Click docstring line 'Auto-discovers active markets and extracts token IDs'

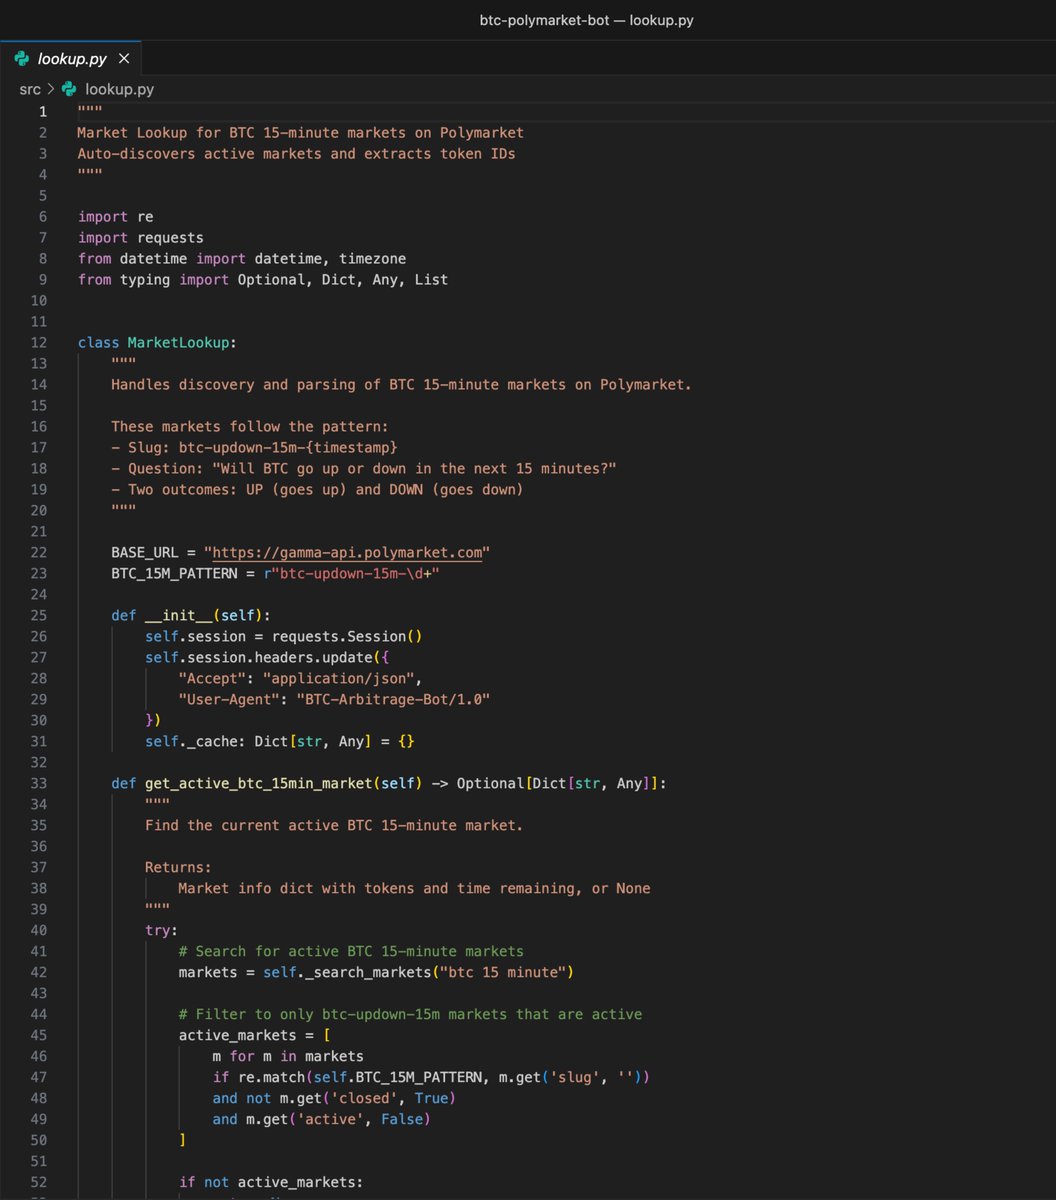click(297, 153)
